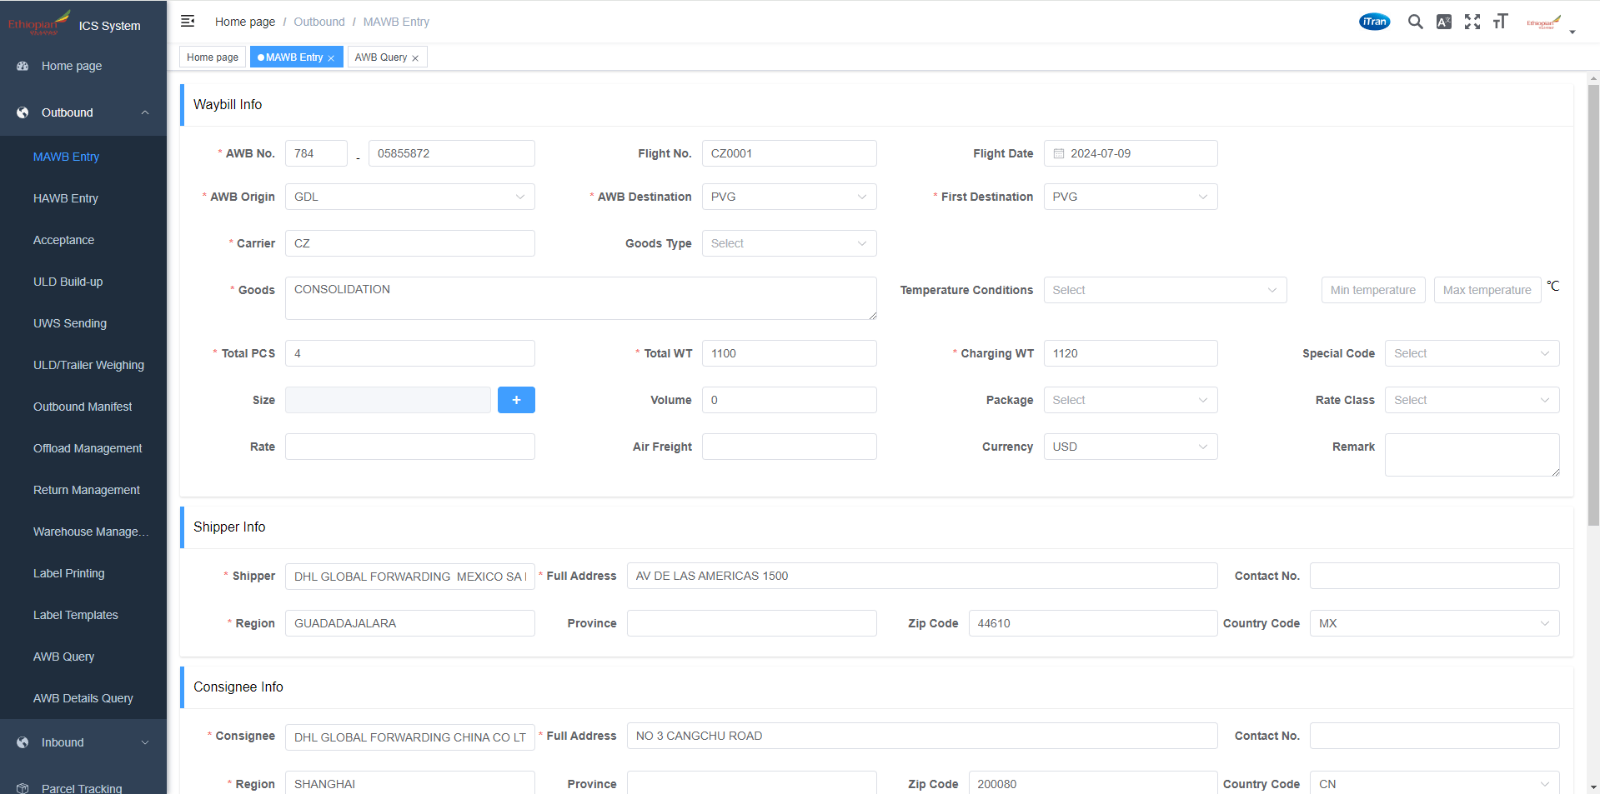Open the iTran translation icon
1600x794 pixels.
coord(1374,22)
